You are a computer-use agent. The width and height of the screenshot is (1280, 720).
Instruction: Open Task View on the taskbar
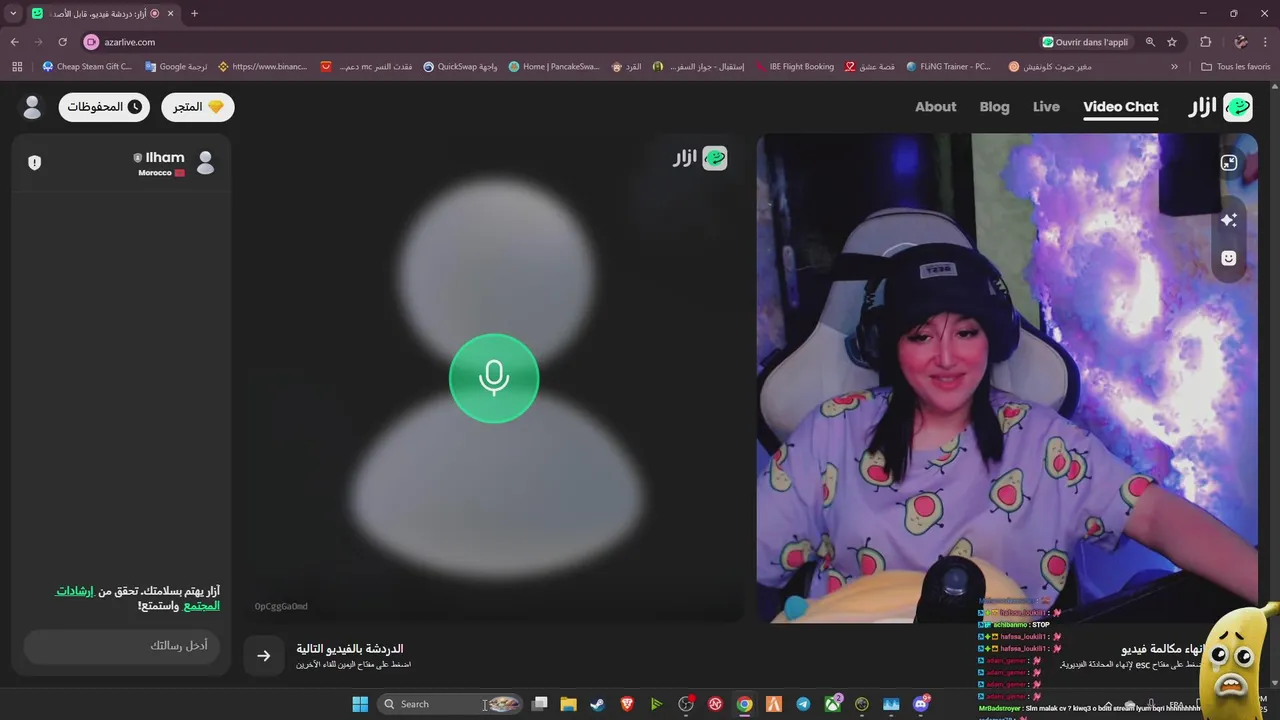(539, 704)
